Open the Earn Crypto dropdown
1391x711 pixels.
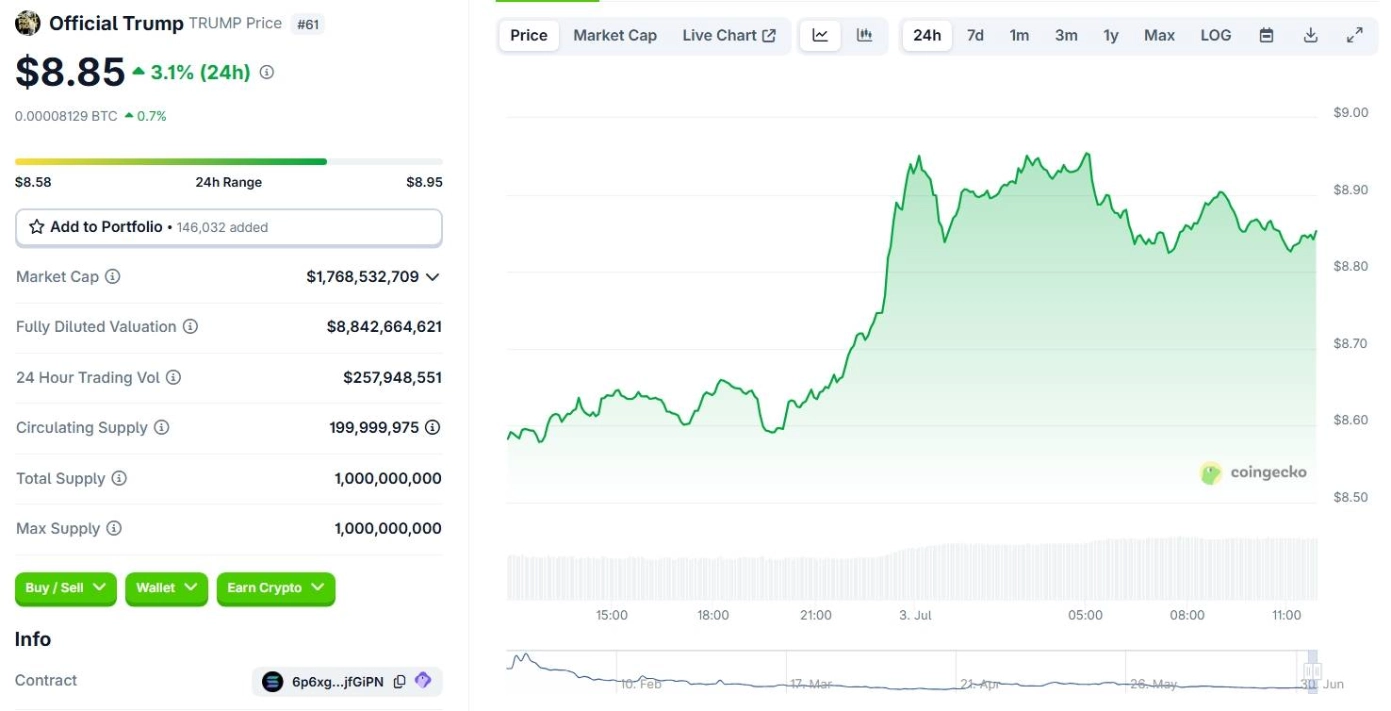click(x=276, y=588)
